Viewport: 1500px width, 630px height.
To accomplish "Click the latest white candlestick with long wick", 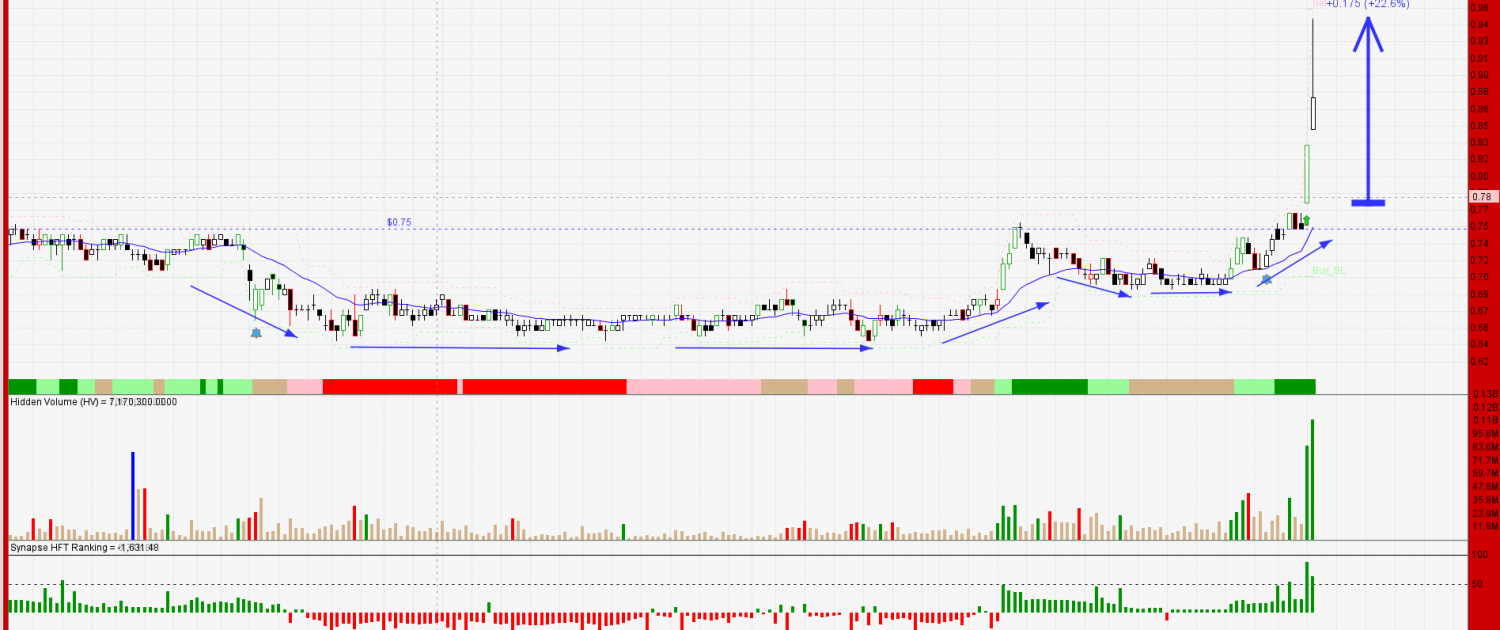I will (x=1313, y=112).
